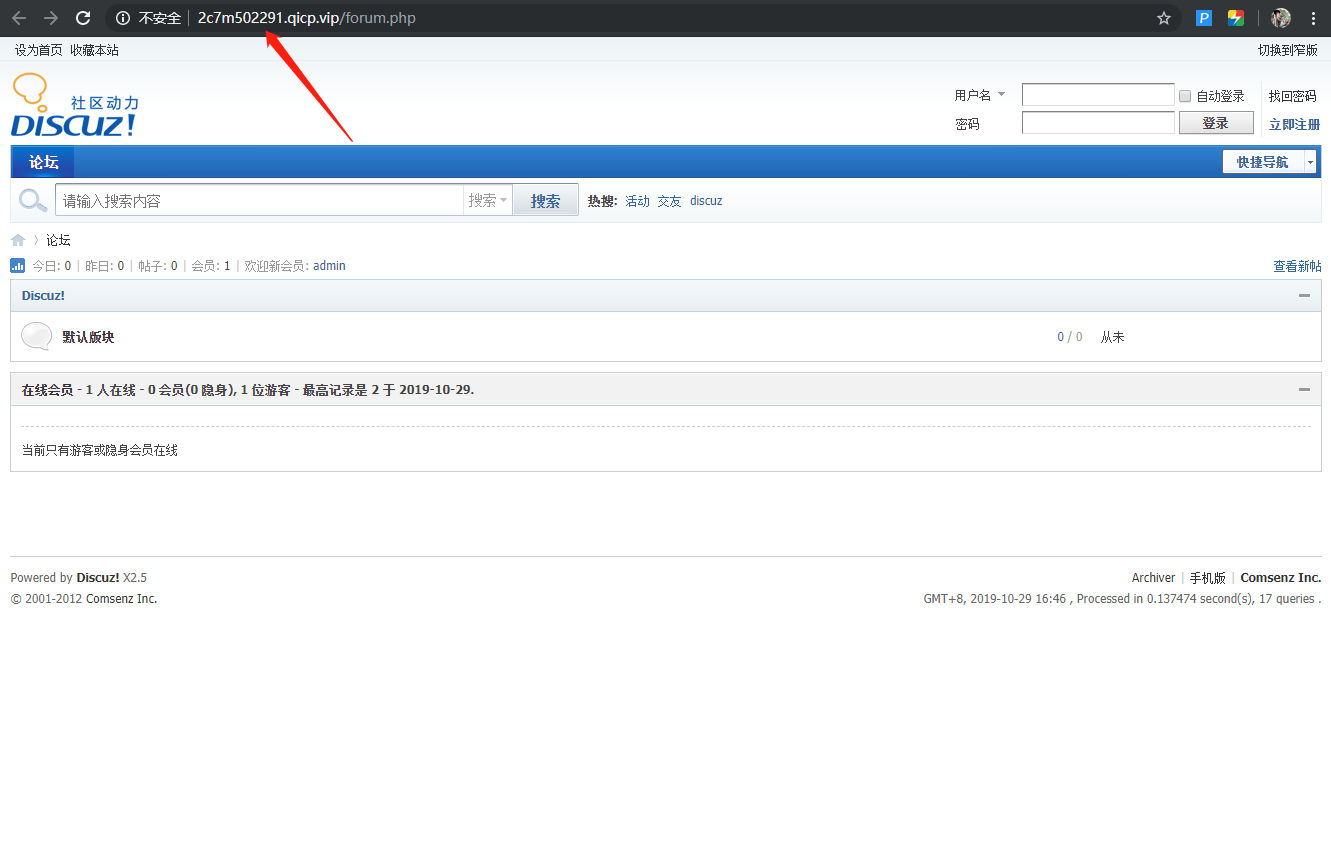
Task: Click hot search term 活动
Action: pyautogui.click(x=637, y=201)
